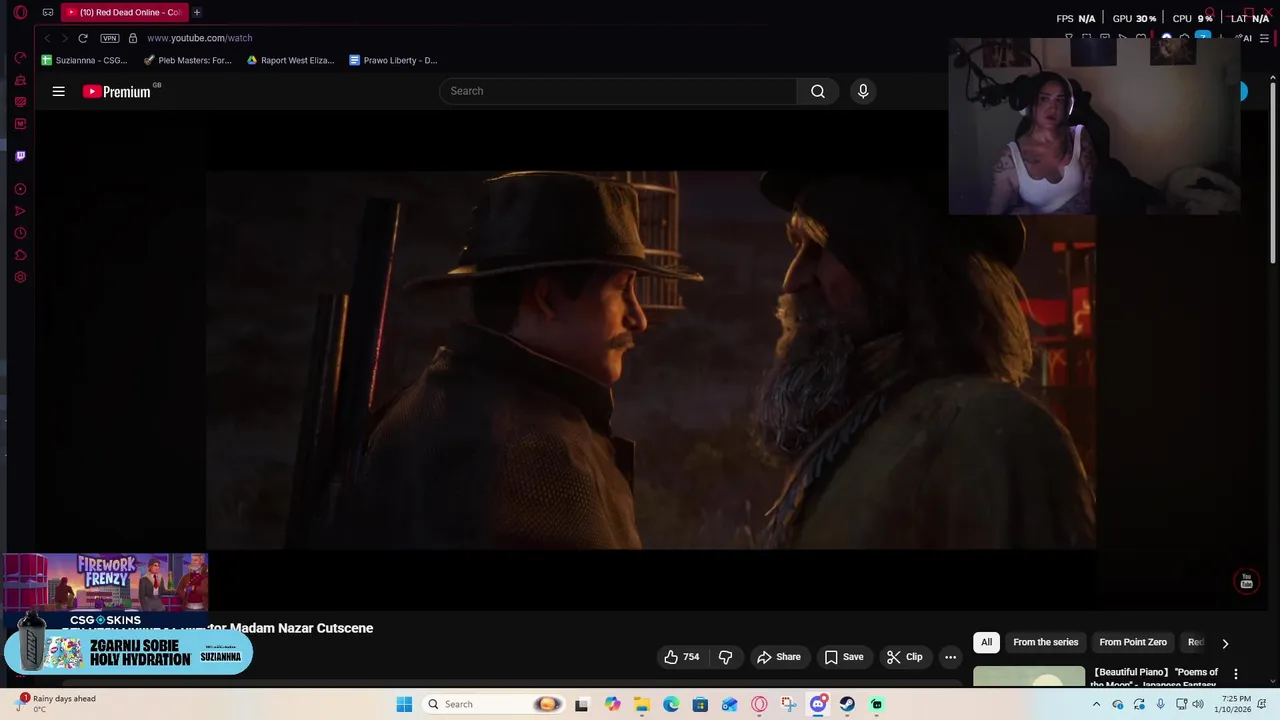Open options menu for Beautiful Piano video
1280x720 pixels.
click(1236, 674)
